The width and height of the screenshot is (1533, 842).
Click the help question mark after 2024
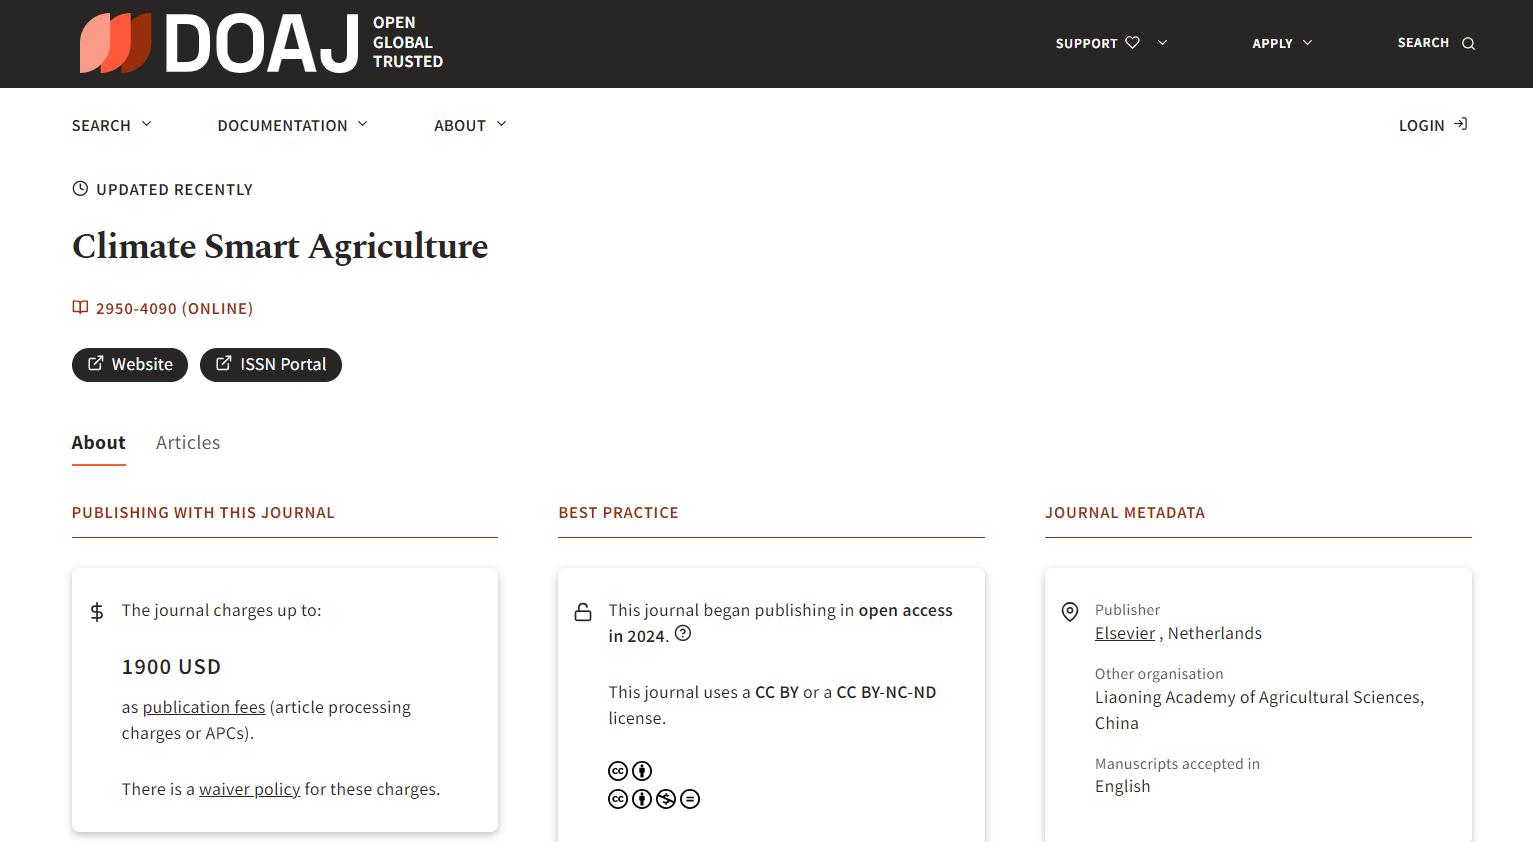(683, 634)
